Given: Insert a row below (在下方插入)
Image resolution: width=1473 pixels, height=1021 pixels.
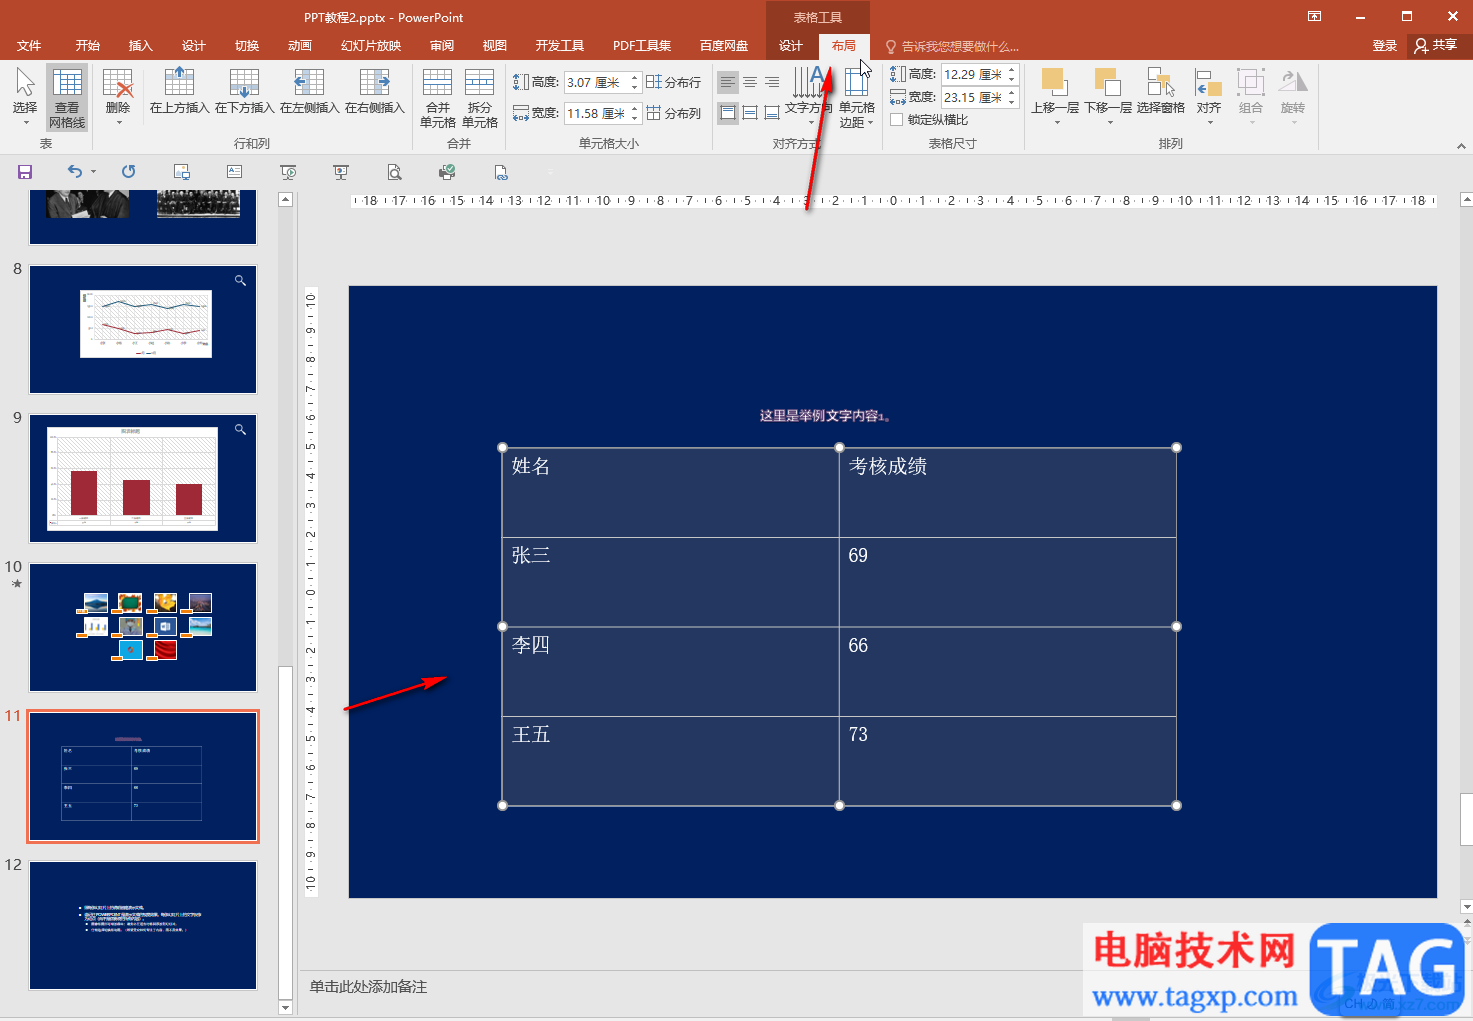Looking at the screenshot, I should click(244, 91).
